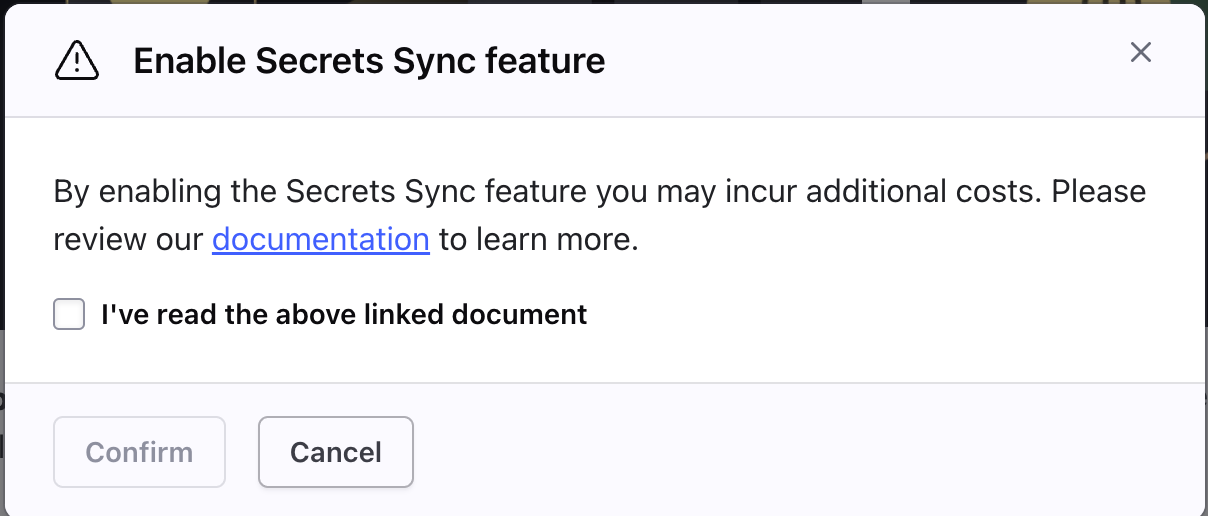Click the "I've read the above linked document" label
This screenshot has height=516, width=1208.
(x=344, y=315)
